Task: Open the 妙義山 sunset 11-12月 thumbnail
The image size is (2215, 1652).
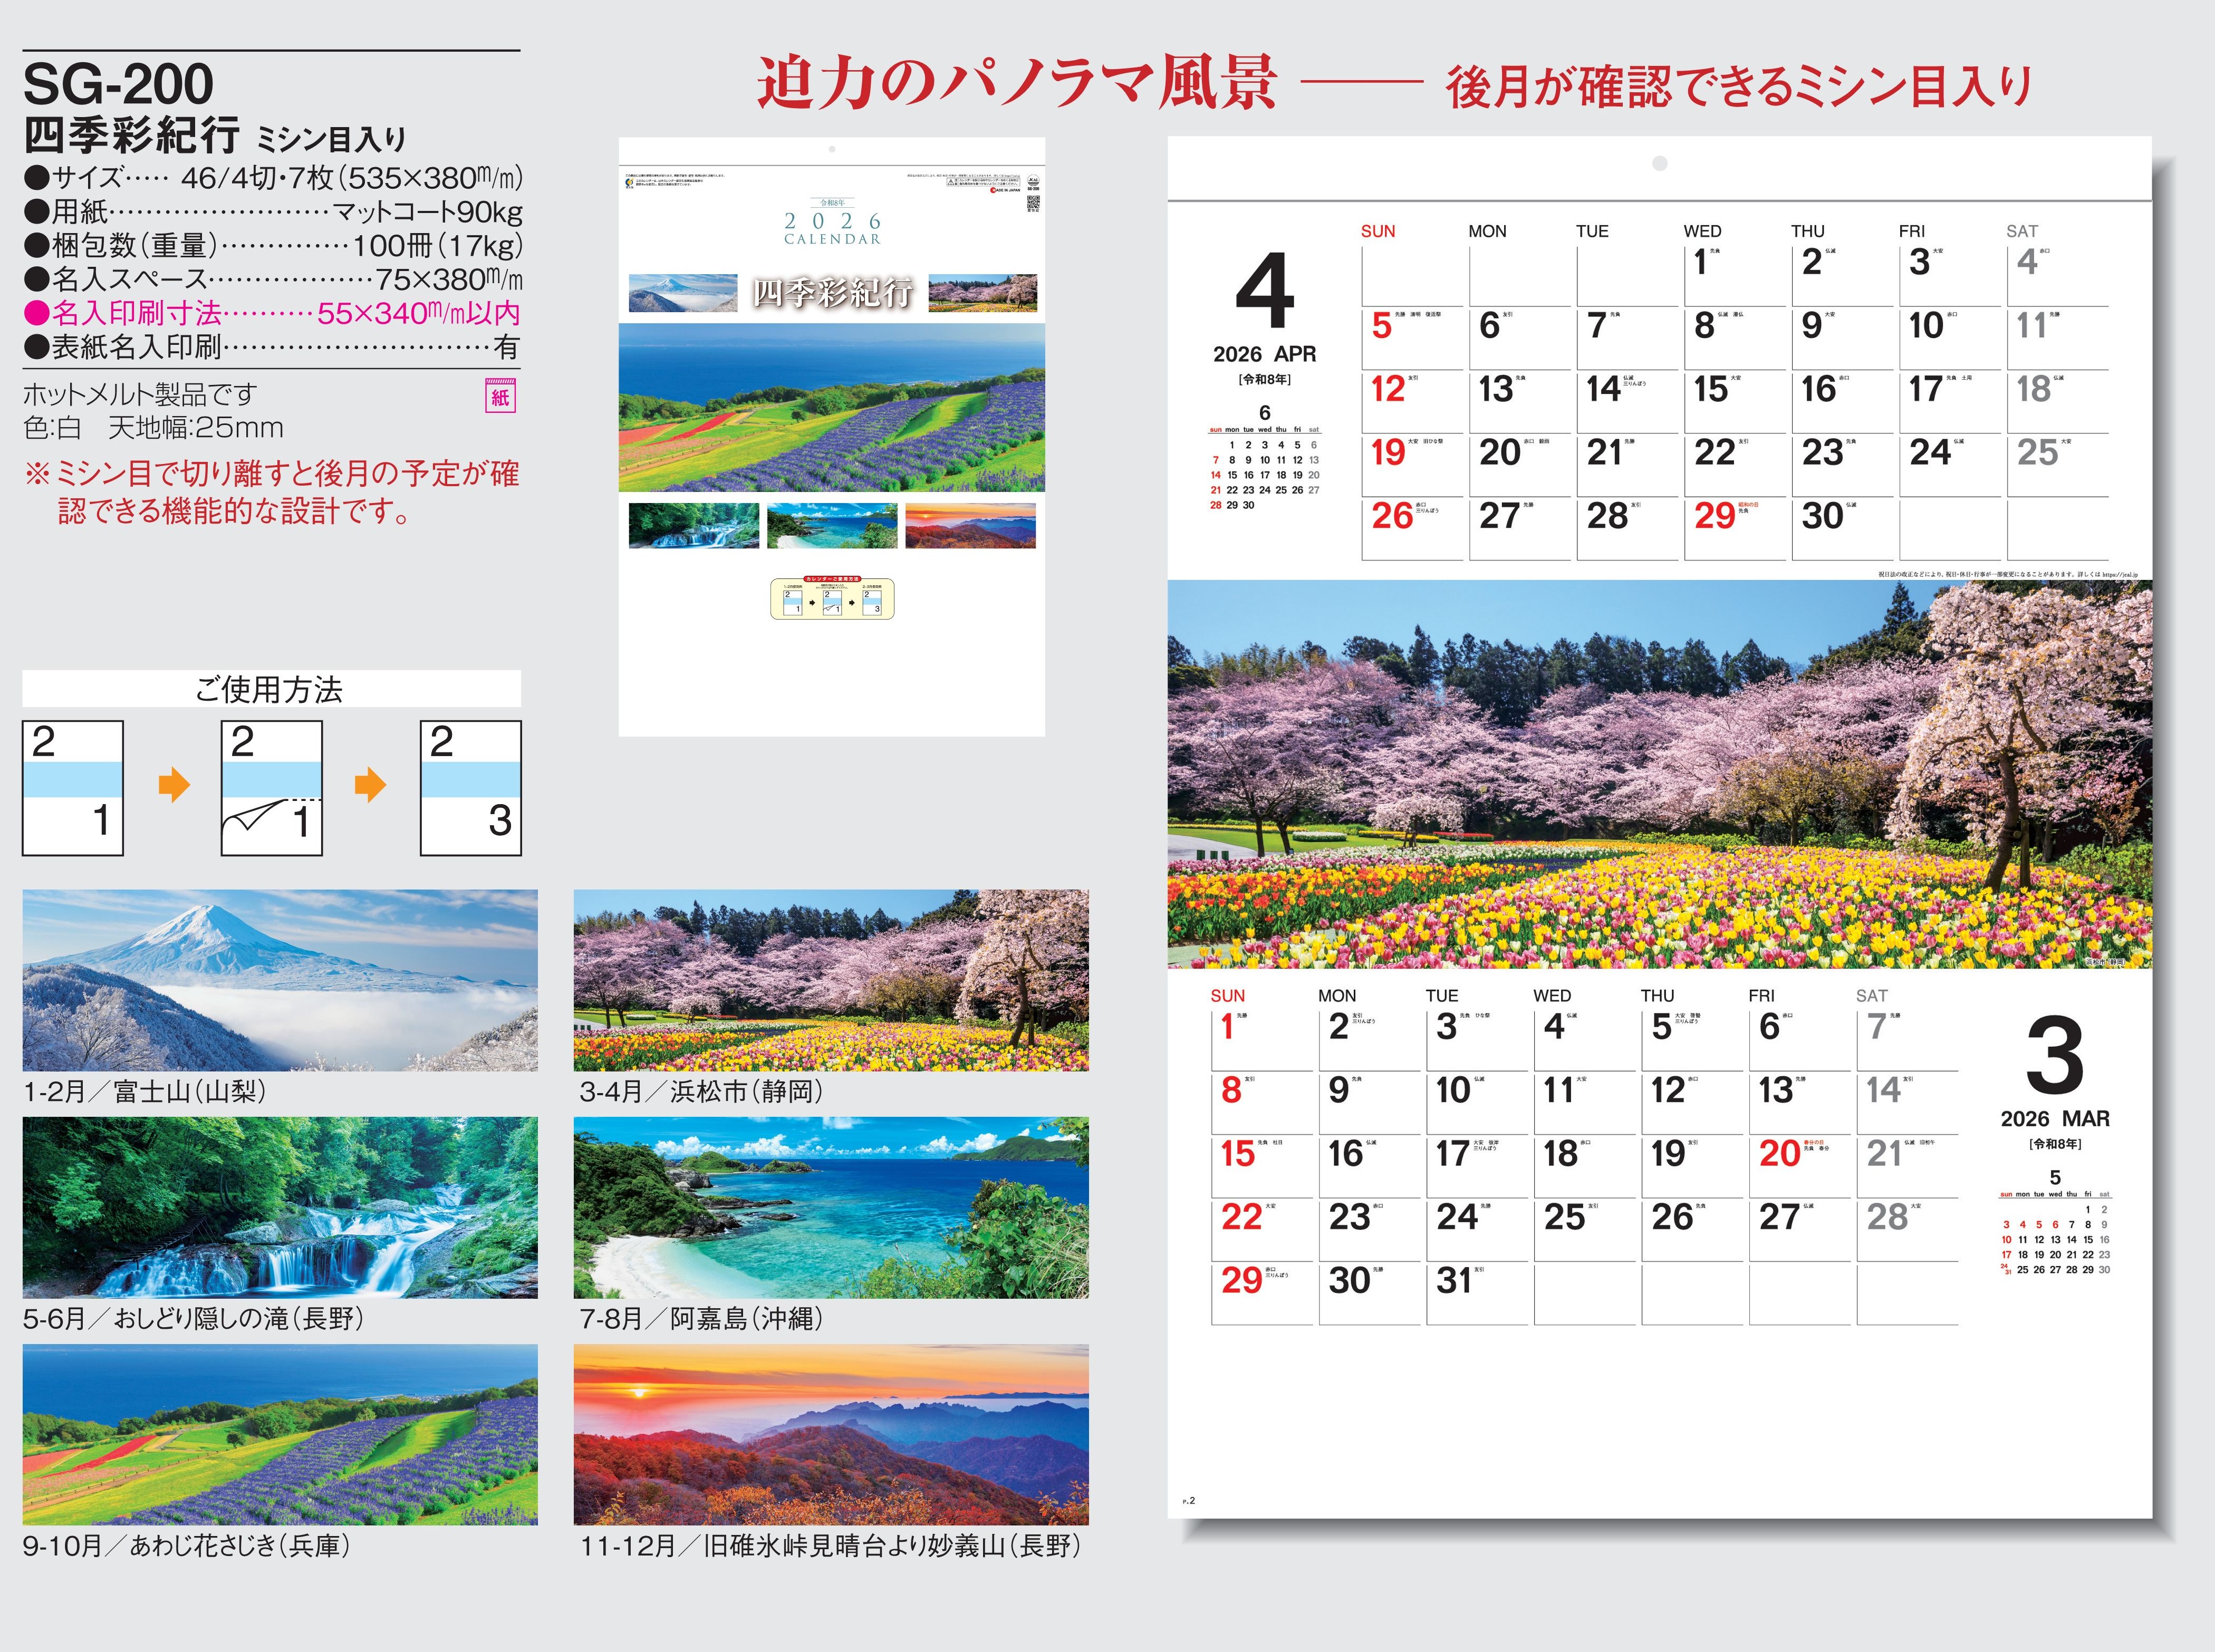Action: click(x=831, y=1434)
